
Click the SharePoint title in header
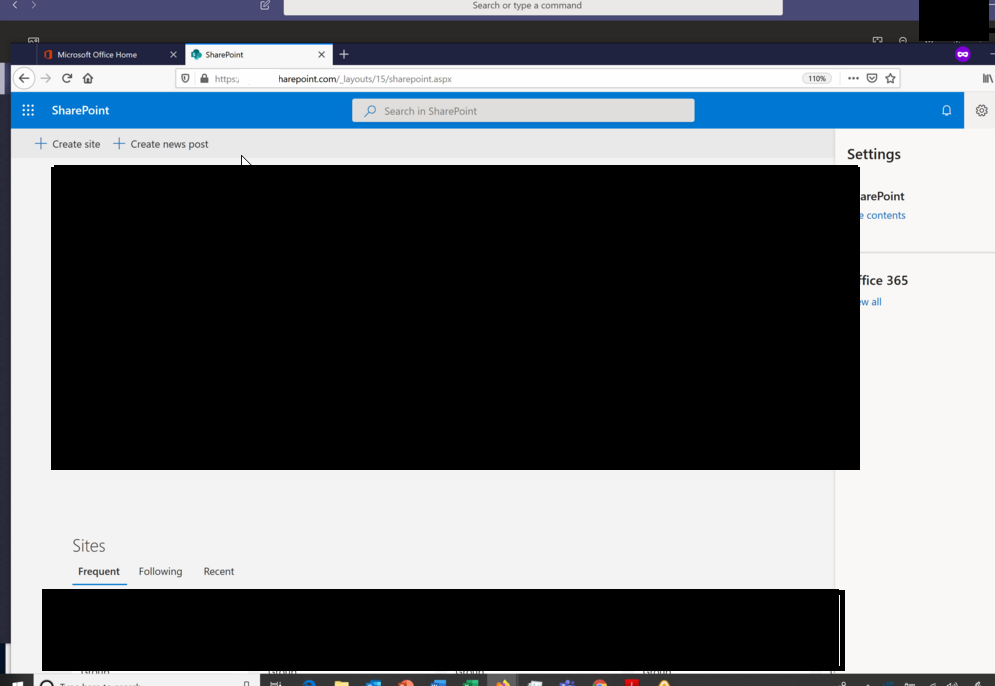click(x=81, y=110)
